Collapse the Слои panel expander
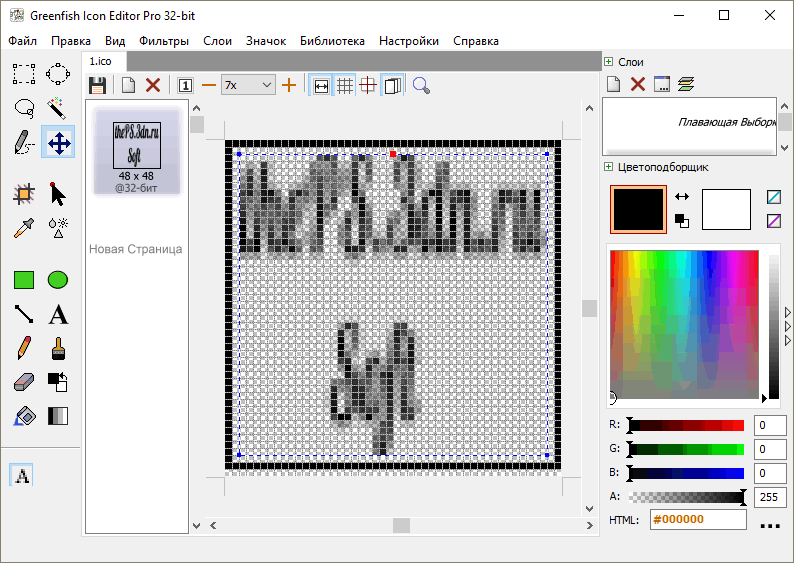Screen dimensions: 794x563 click(608, 61)
